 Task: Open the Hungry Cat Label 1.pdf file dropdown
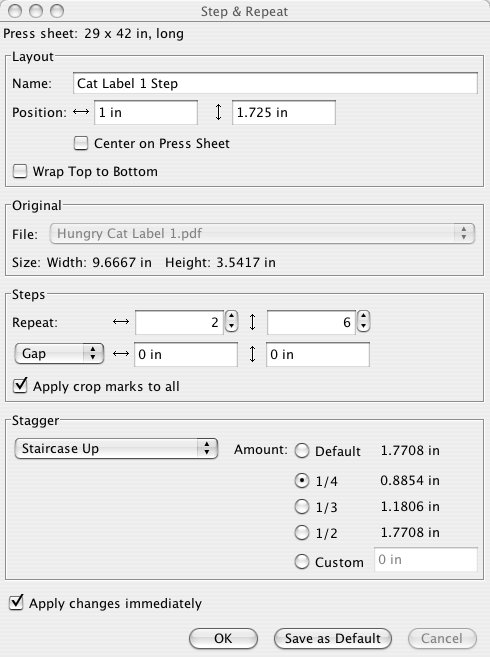(262, 233)
